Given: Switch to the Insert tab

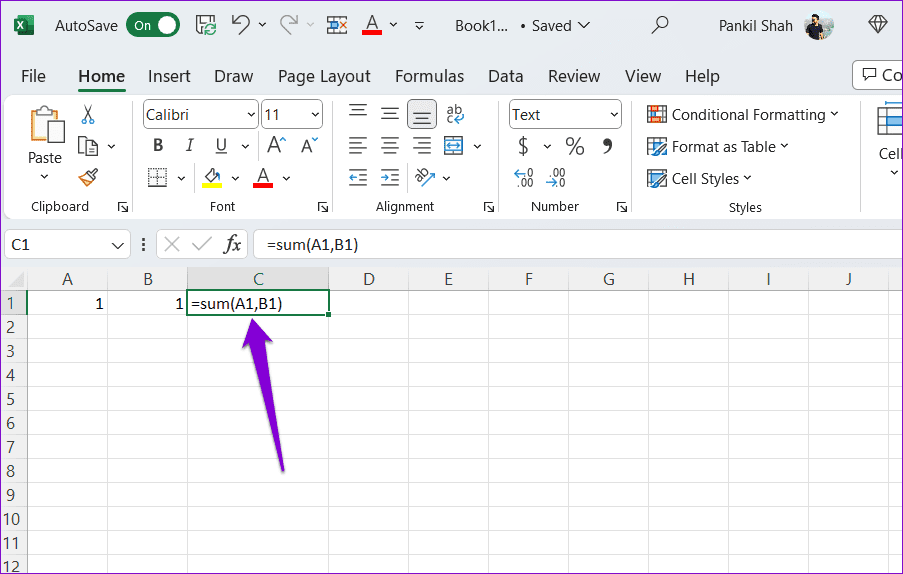Looking at the screenshot, I should pos(169,76).
